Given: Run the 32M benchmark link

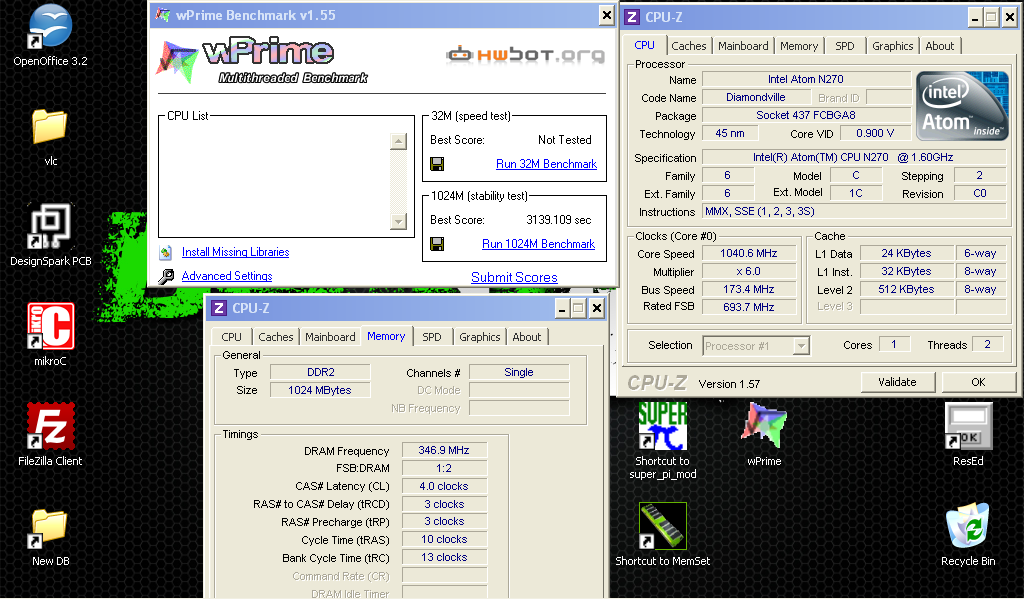Looking at the screenshot, I should 546,164.
